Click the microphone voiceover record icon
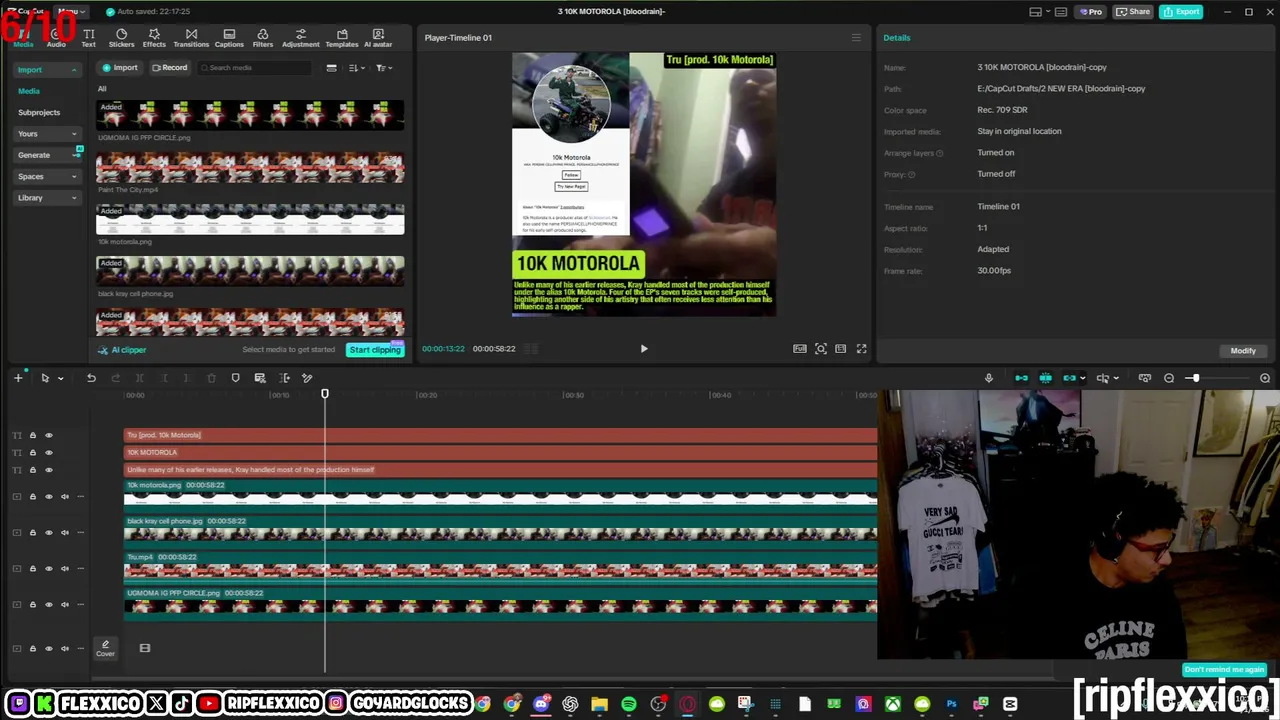This screenshot has width=1280, height=720. coord(989,378)
